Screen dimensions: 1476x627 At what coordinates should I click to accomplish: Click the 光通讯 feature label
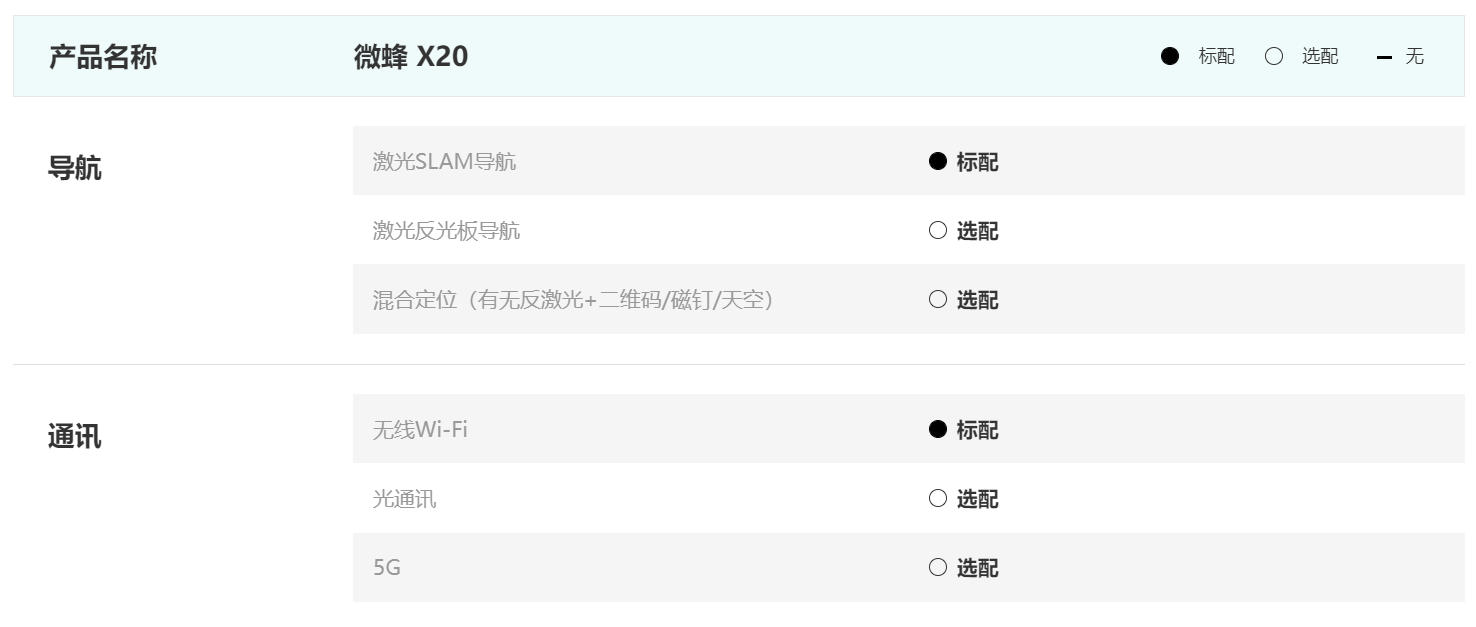click(x=404, y=499)
